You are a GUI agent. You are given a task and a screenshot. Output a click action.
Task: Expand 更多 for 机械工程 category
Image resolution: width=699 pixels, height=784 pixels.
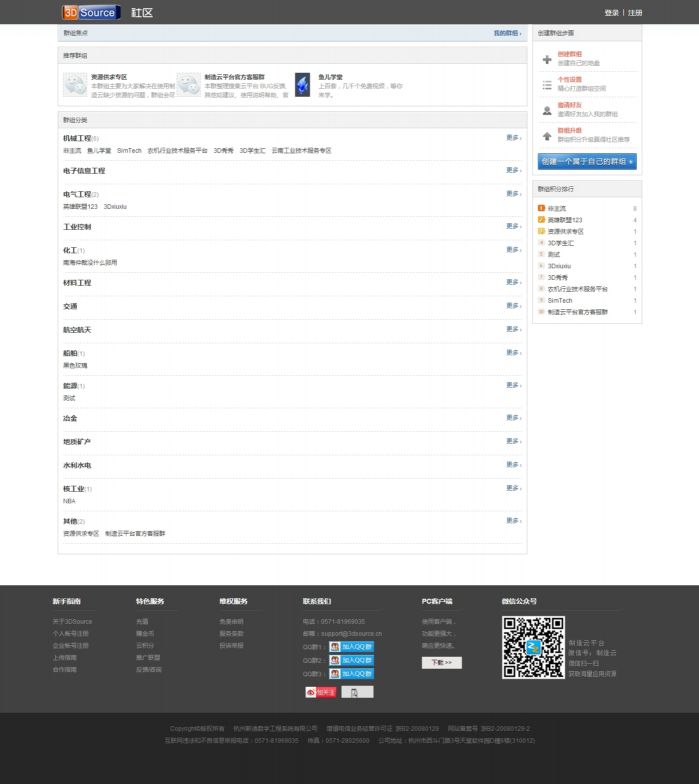(513, 138)
